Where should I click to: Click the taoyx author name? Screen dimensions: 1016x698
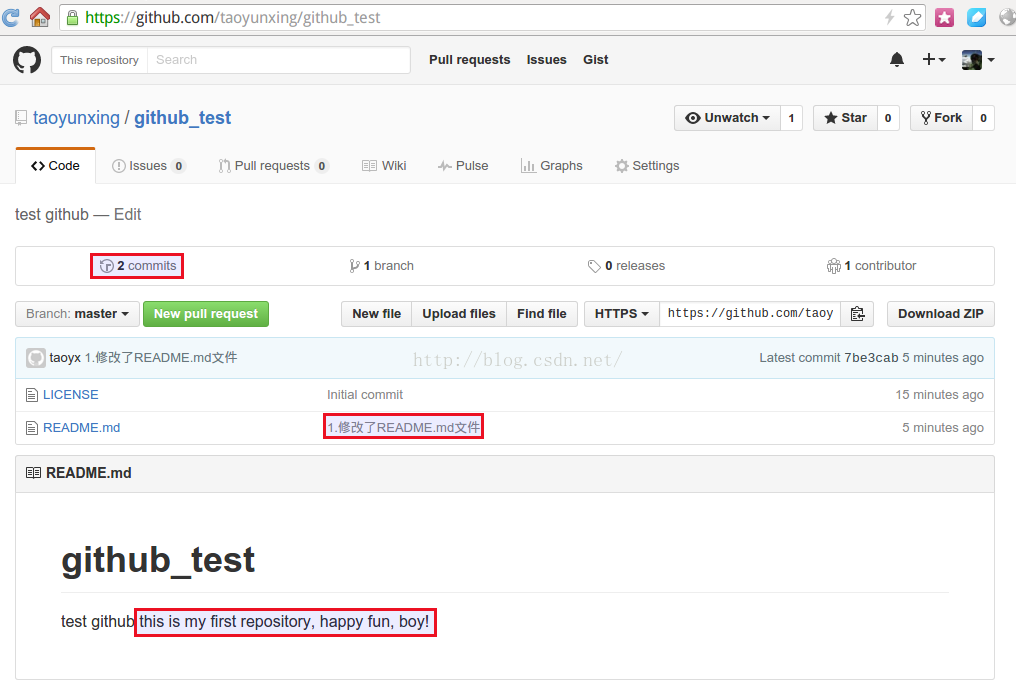coord(65,358)
